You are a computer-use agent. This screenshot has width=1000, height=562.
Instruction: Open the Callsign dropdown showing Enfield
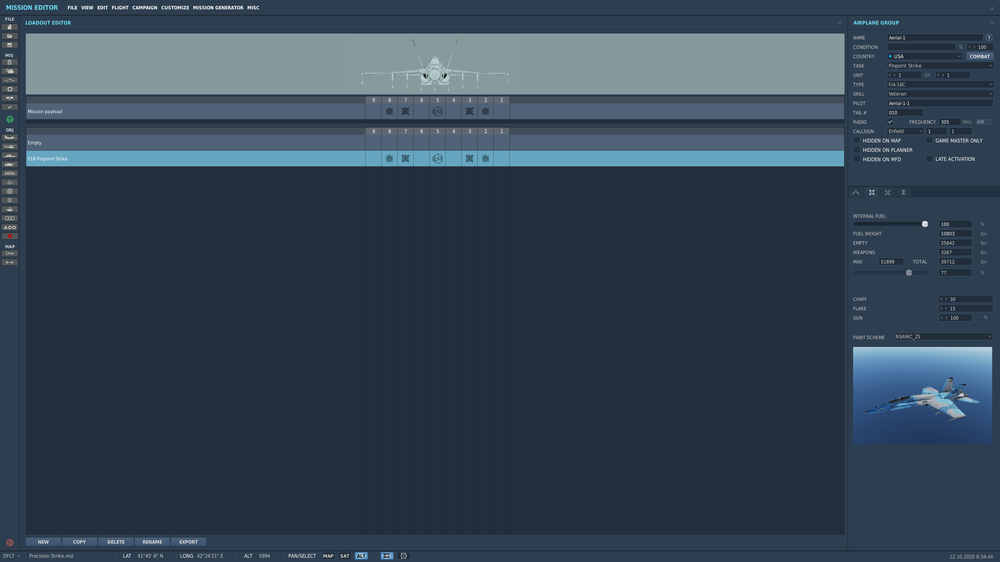(x=905, y=131)
